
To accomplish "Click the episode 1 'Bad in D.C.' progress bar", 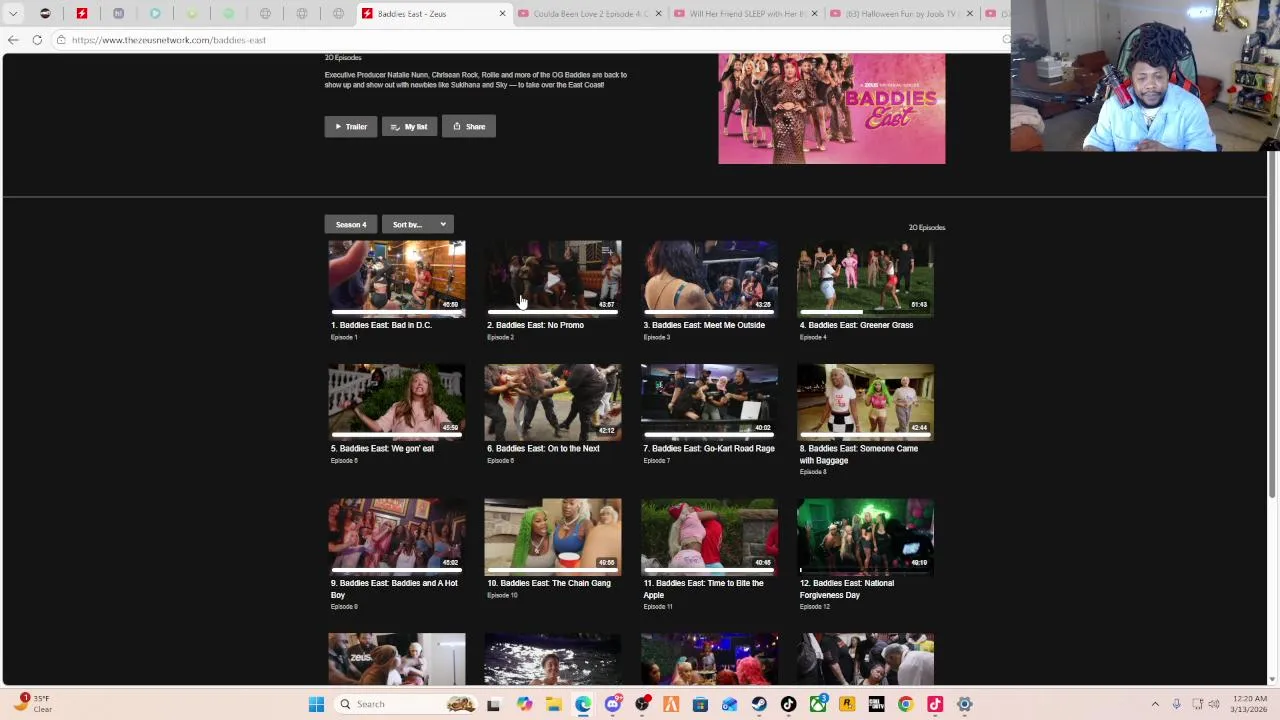I will (x=397, y=313).
